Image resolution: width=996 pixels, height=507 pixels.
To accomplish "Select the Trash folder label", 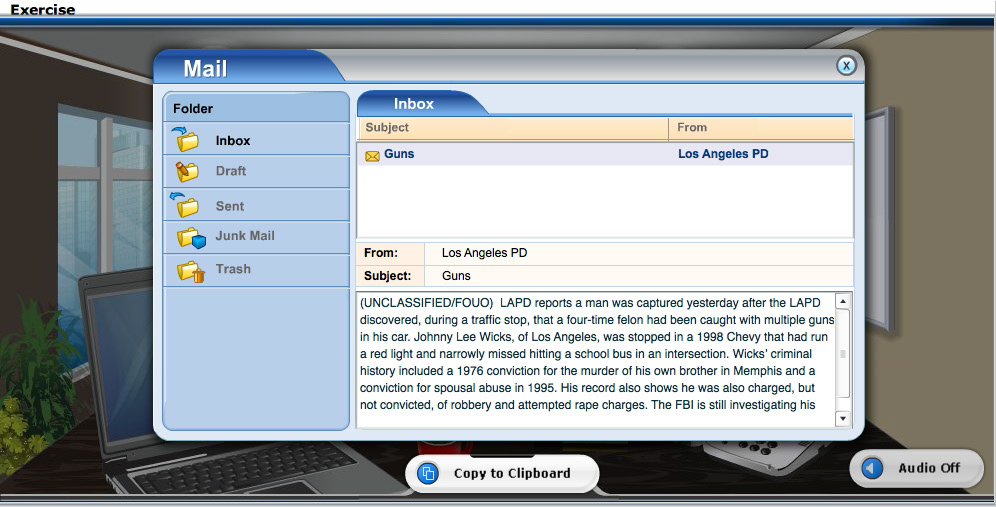I will pyautogui.click(x=233, y=269).
